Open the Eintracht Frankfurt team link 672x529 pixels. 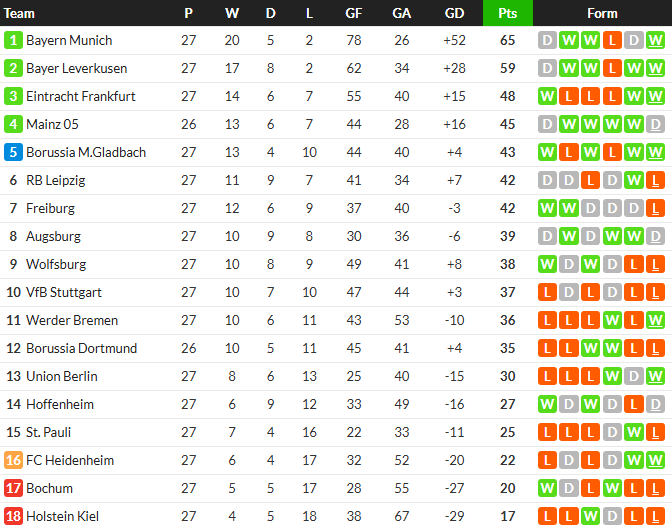pyautogui.click(x=81, y=97)
